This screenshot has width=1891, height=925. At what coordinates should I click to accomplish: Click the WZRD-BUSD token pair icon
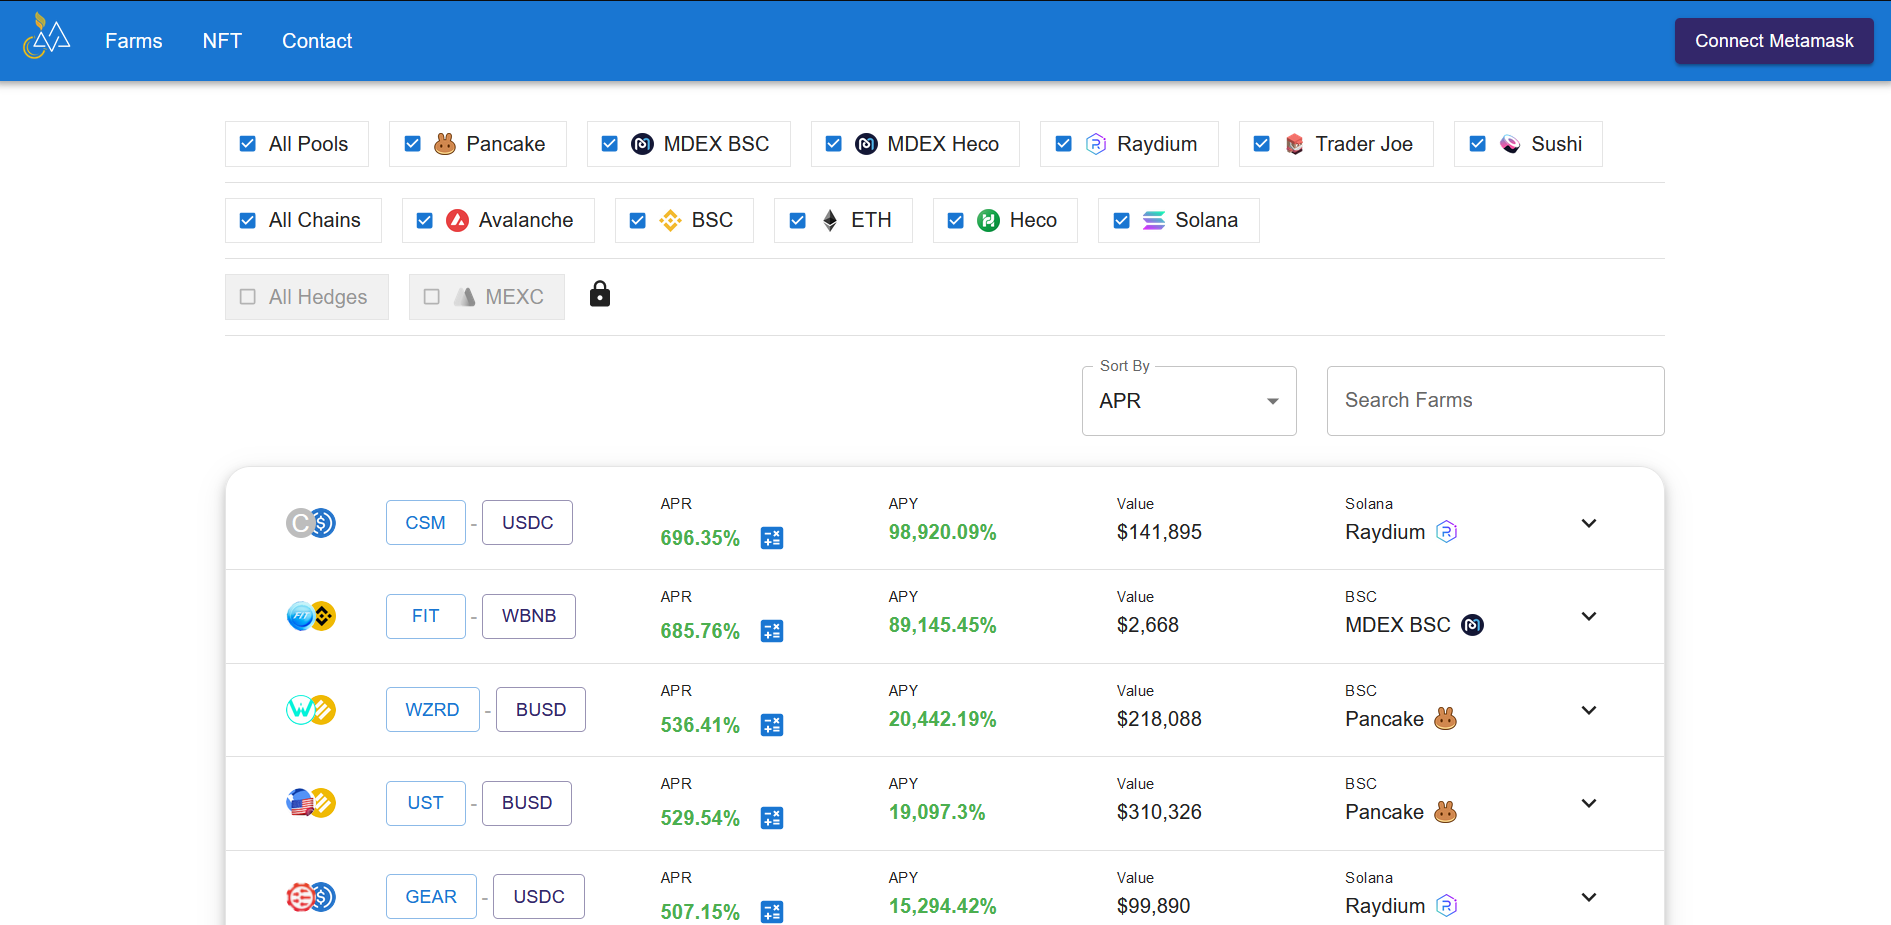point(311,710)
